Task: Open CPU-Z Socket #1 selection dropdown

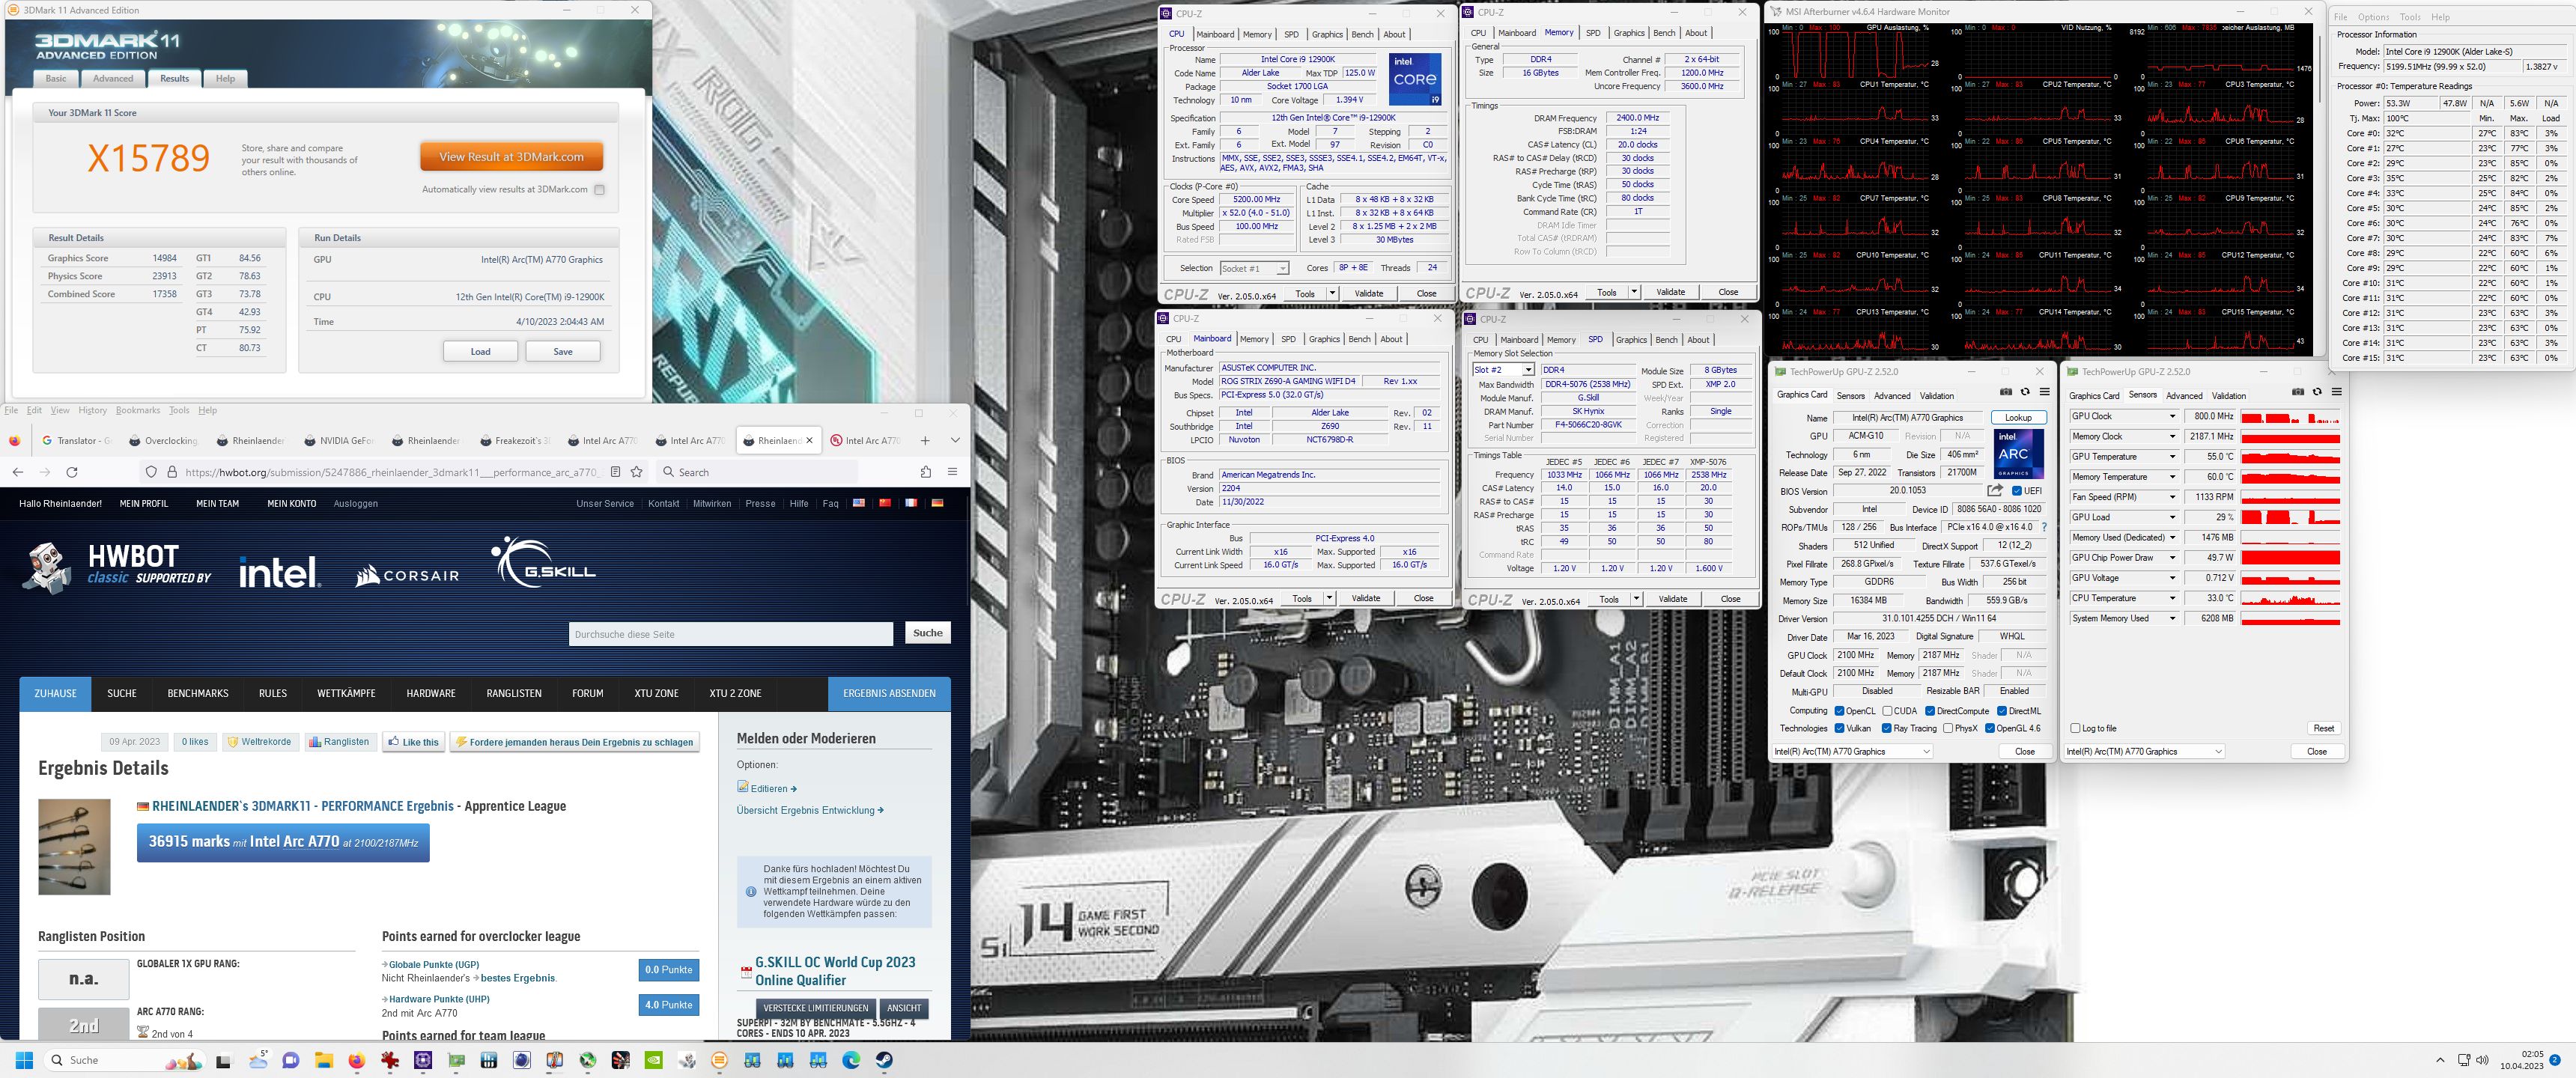Action: [1254, 268]
